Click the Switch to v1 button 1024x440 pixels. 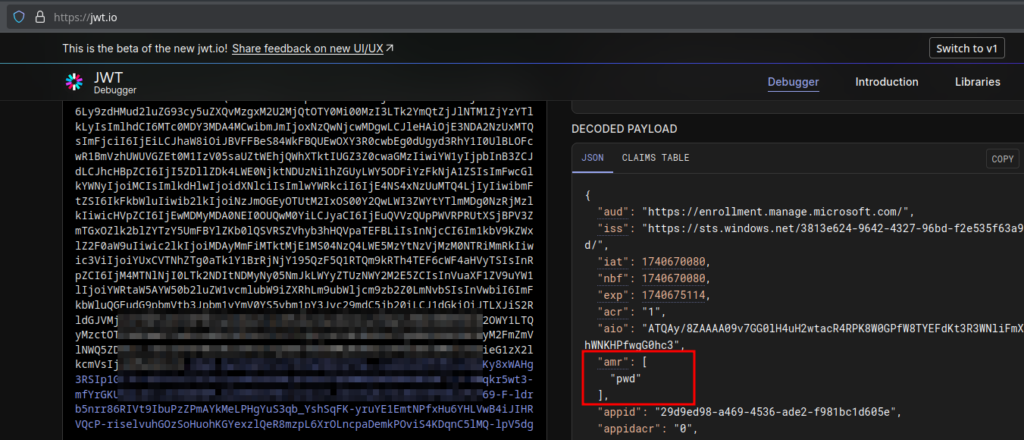pos(966,48)
